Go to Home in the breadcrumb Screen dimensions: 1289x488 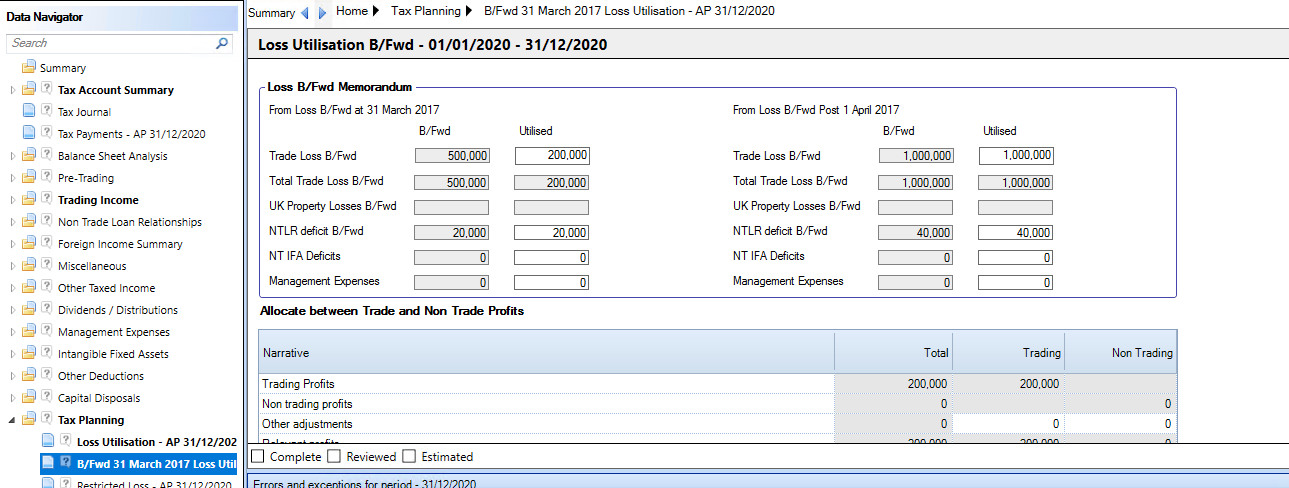[352, 11]
